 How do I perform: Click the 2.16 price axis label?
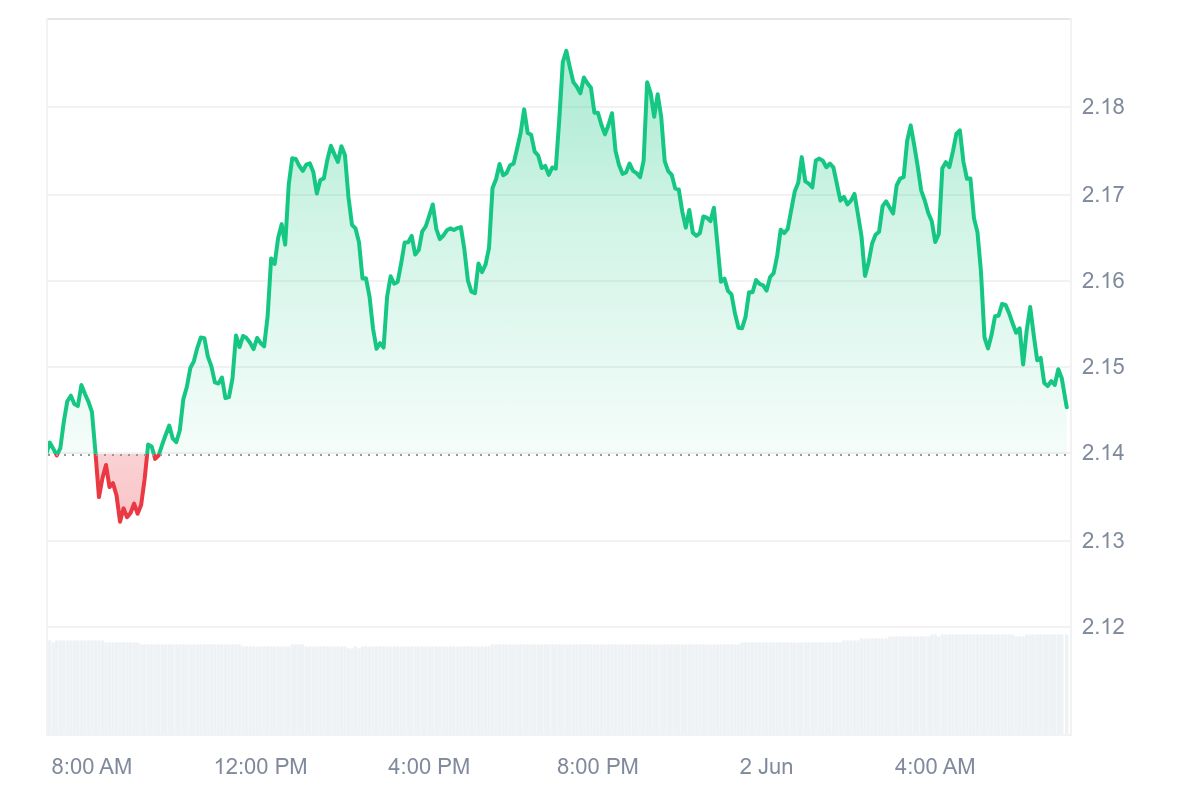click(1102, 281)
